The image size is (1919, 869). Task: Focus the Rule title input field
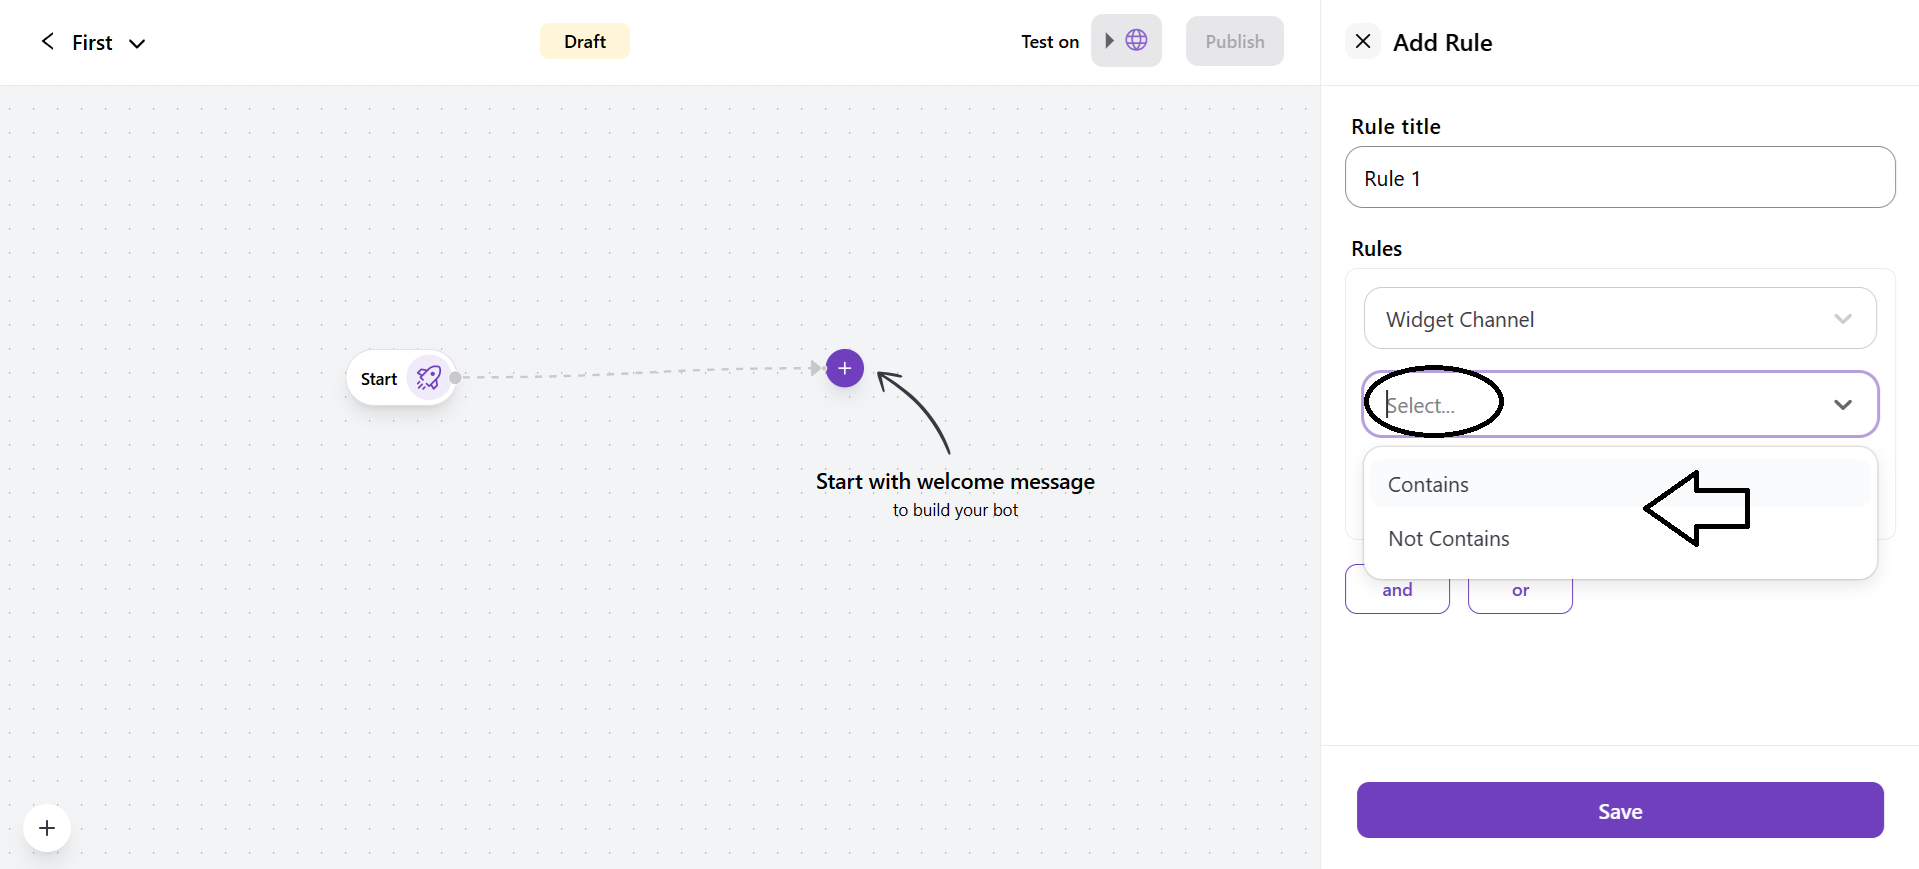coord(1619,178)
